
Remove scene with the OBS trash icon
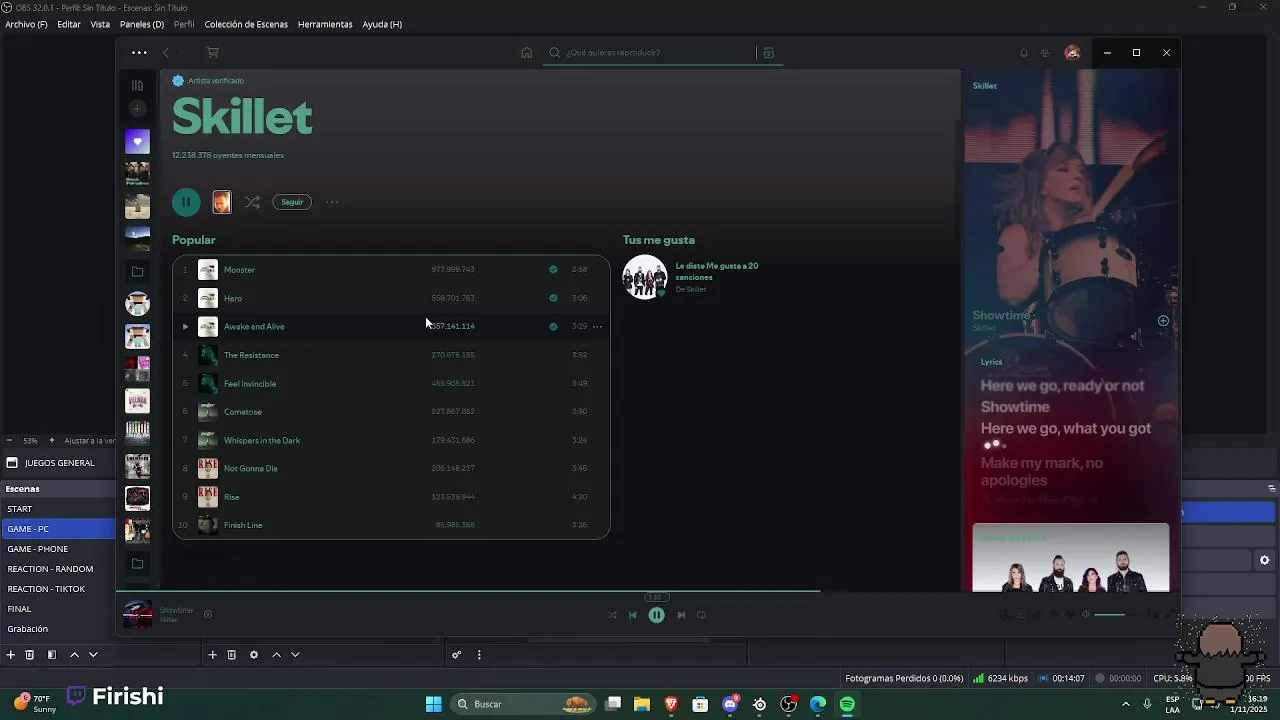30,655
